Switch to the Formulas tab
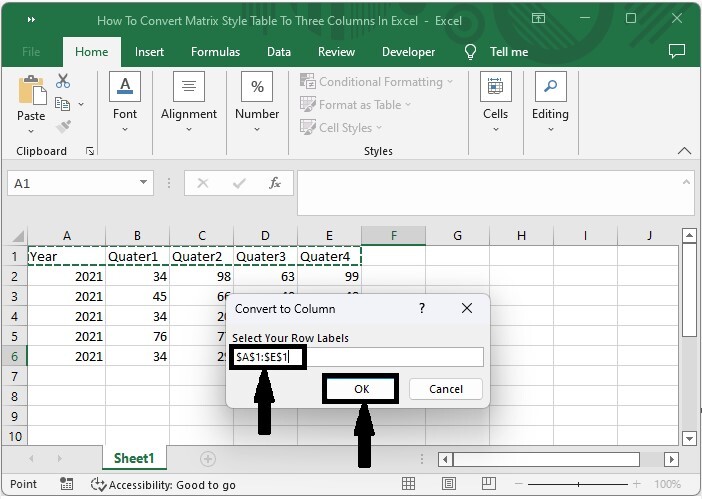This screenshot has width=702, height=499. coord(215,52)
